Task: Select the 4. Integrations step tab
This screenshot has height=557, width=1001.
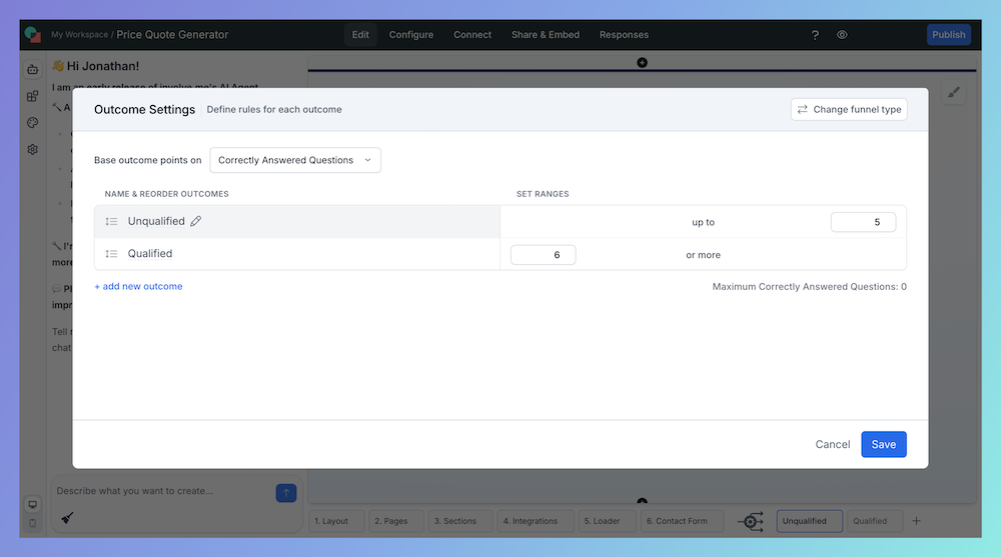Action: click(535, 521)
